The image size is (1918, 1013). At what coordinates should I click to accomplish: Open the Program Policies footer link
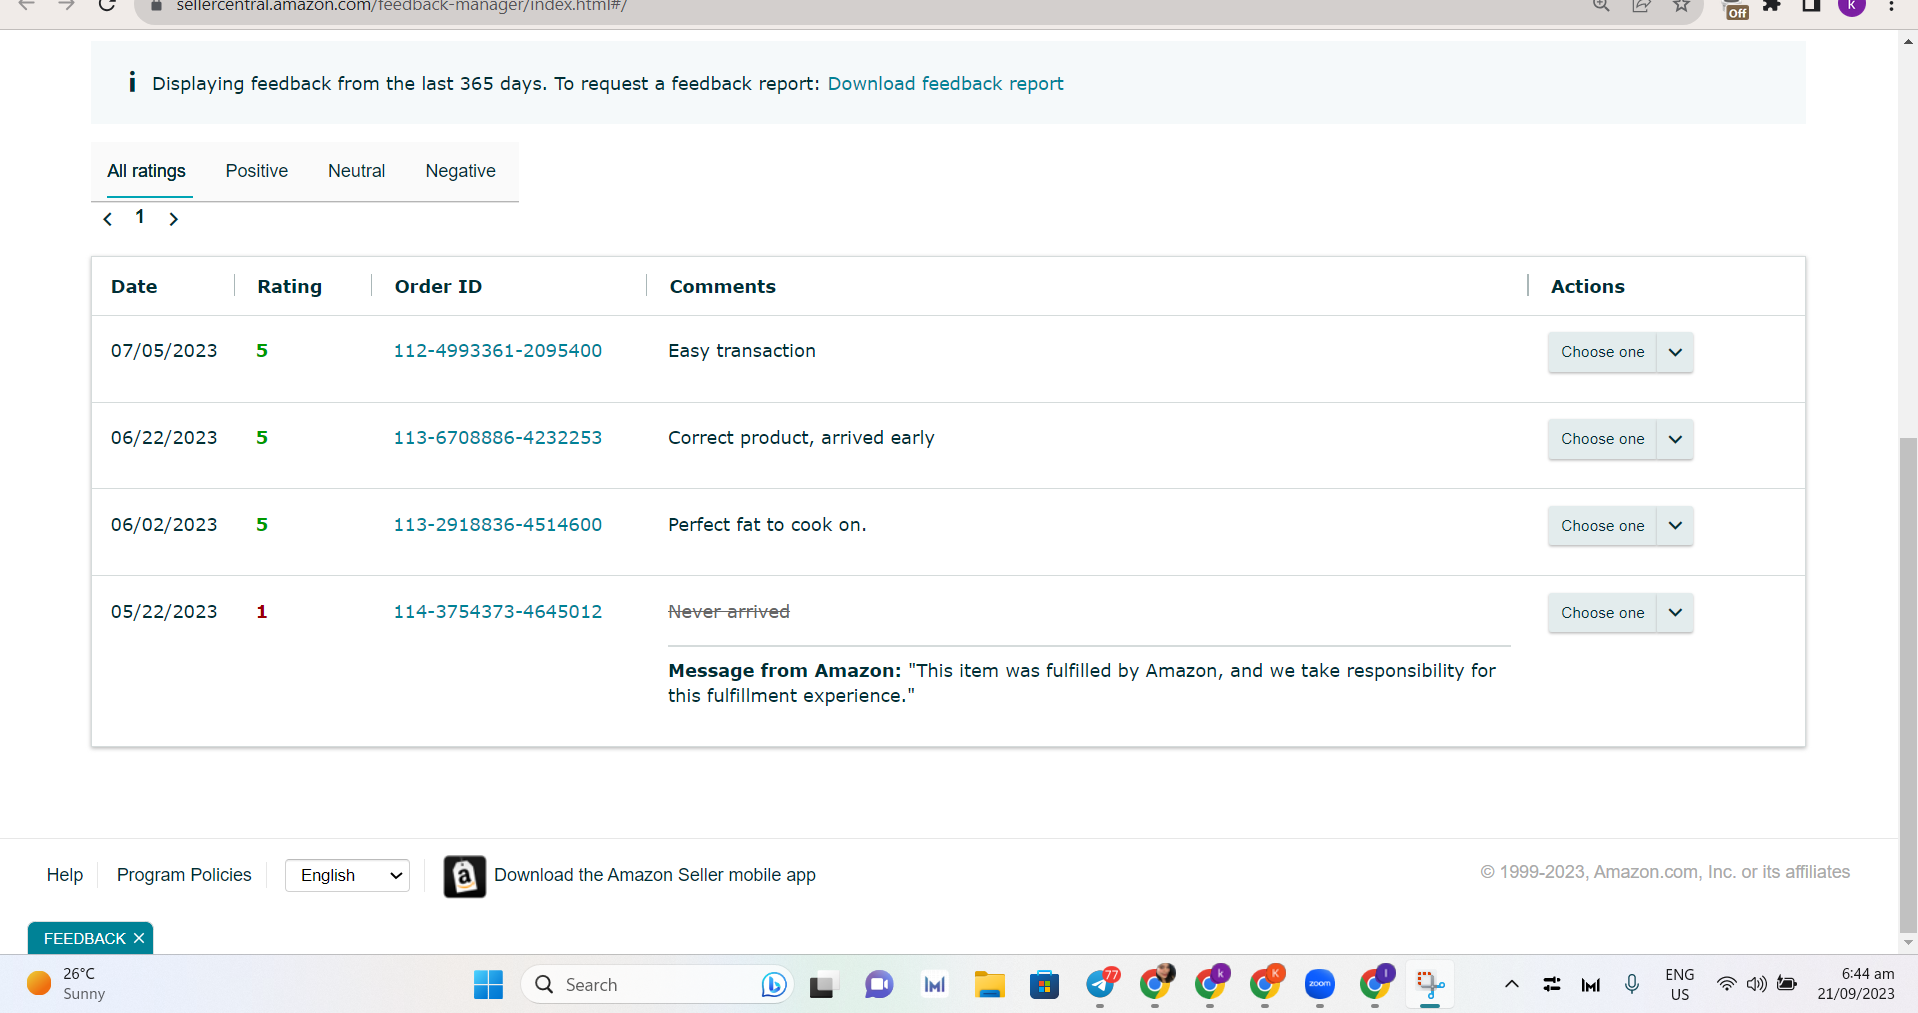[184, 875]
